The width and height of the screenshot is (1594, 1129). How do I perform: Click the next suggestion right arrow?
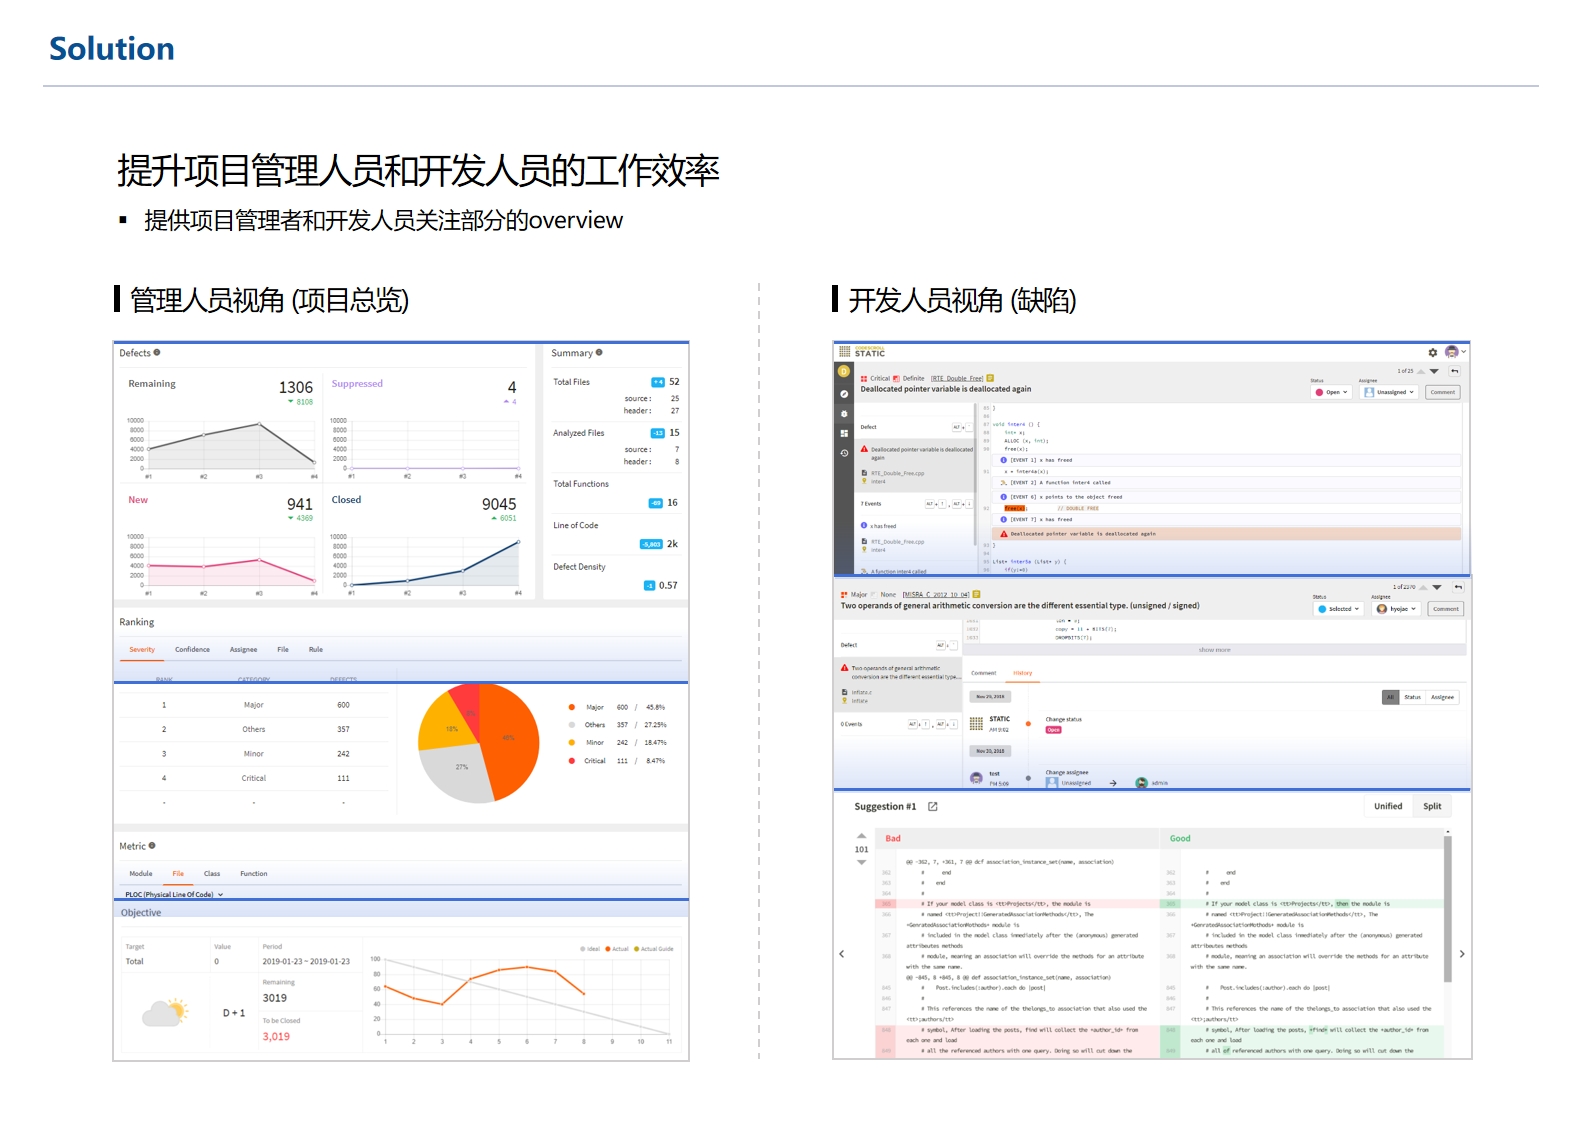[x=1462, y=954]
